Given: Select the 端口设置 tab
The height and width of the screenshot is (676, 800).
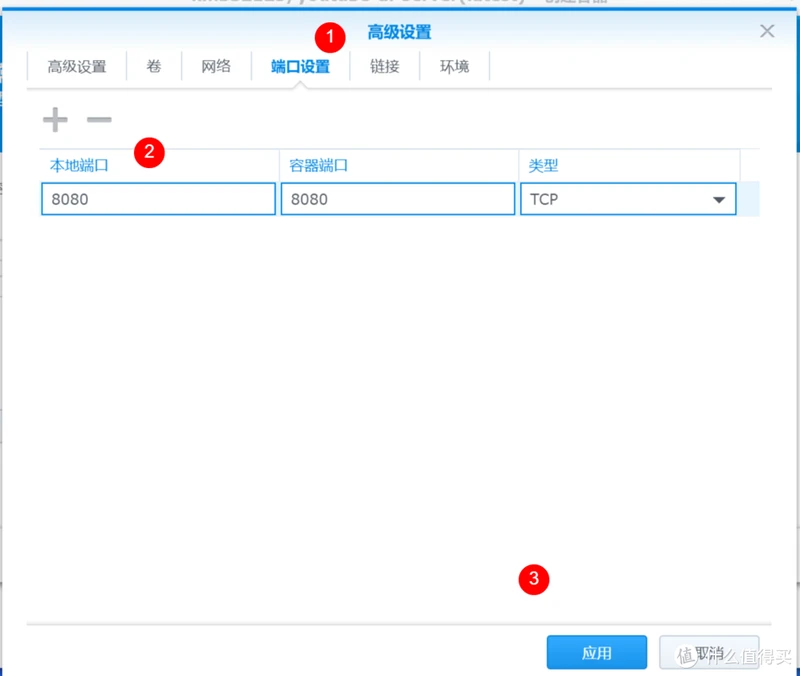Looking at the screenshot, I should pos(300,66).
